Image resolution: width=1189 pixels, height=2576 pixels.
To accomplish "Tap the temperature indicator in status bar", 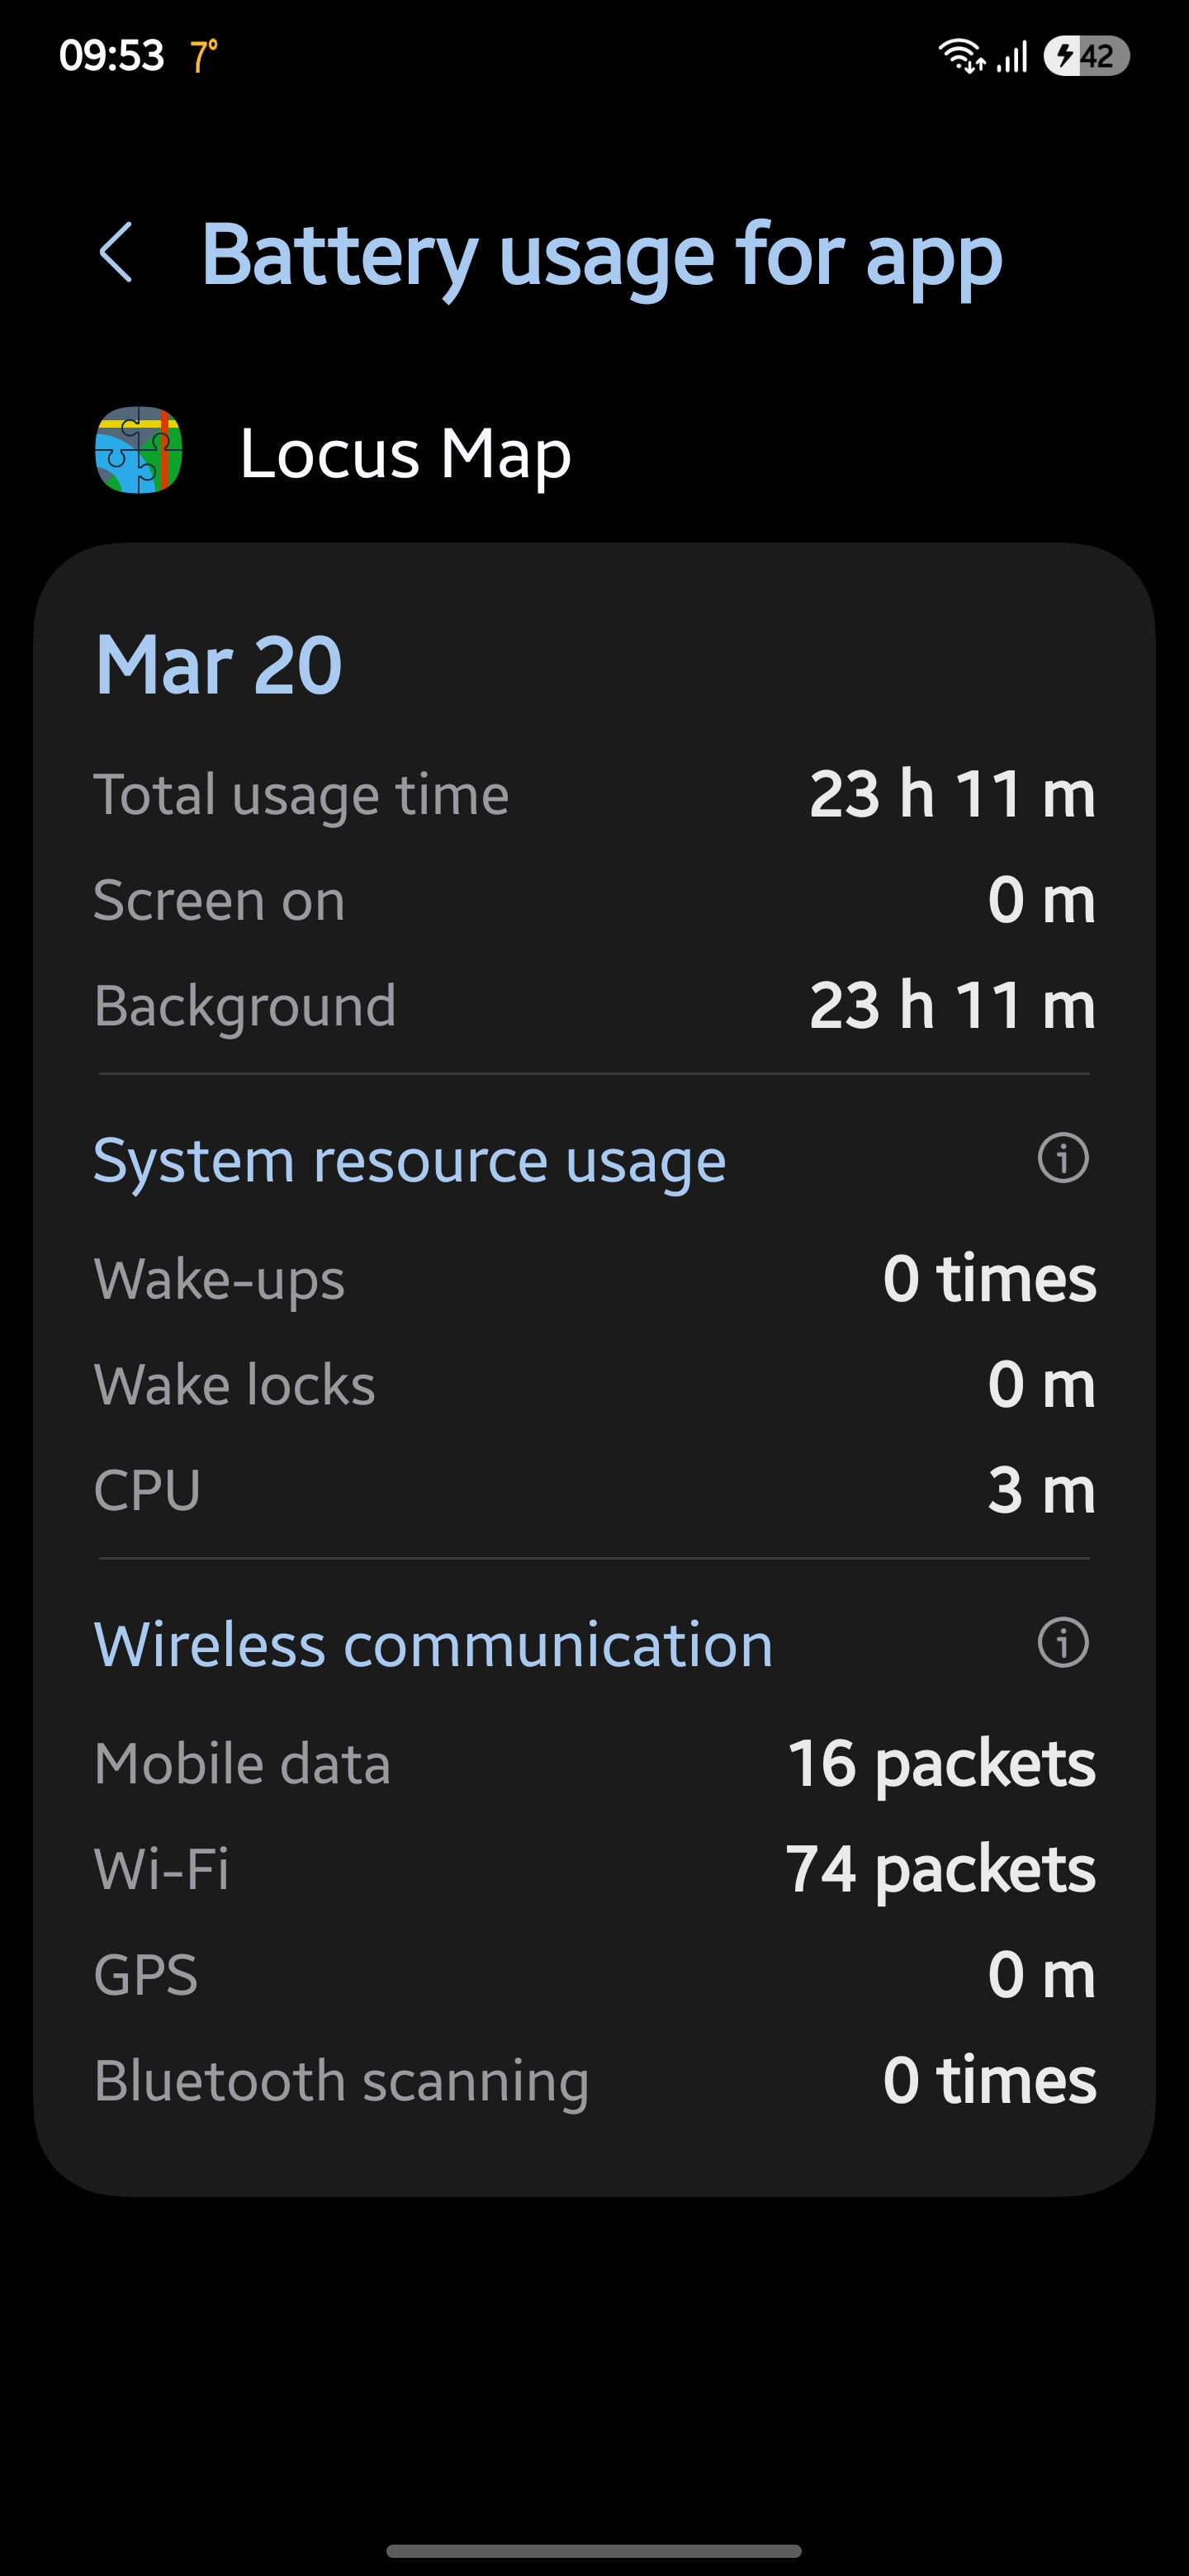I will click(204, 56).
